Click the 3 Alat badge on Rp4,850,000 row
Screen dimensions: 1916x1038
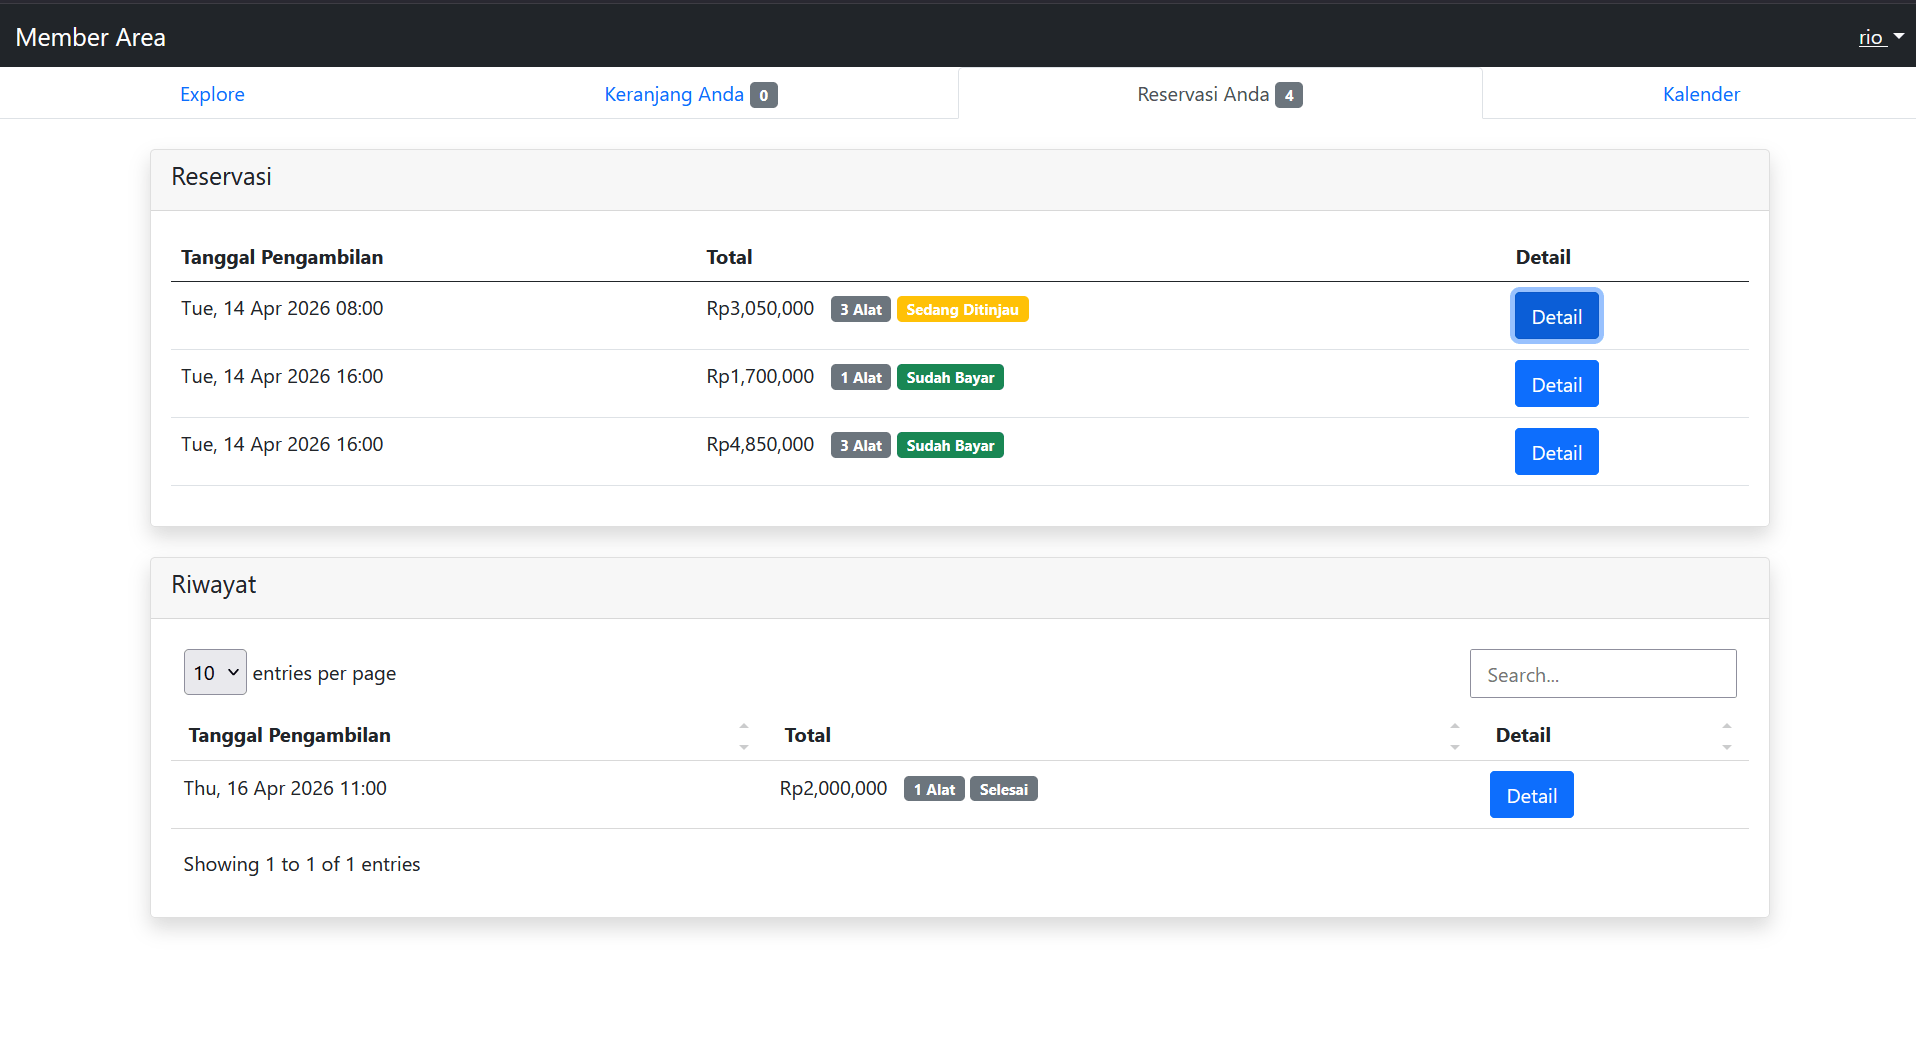(x=861, y=445)
